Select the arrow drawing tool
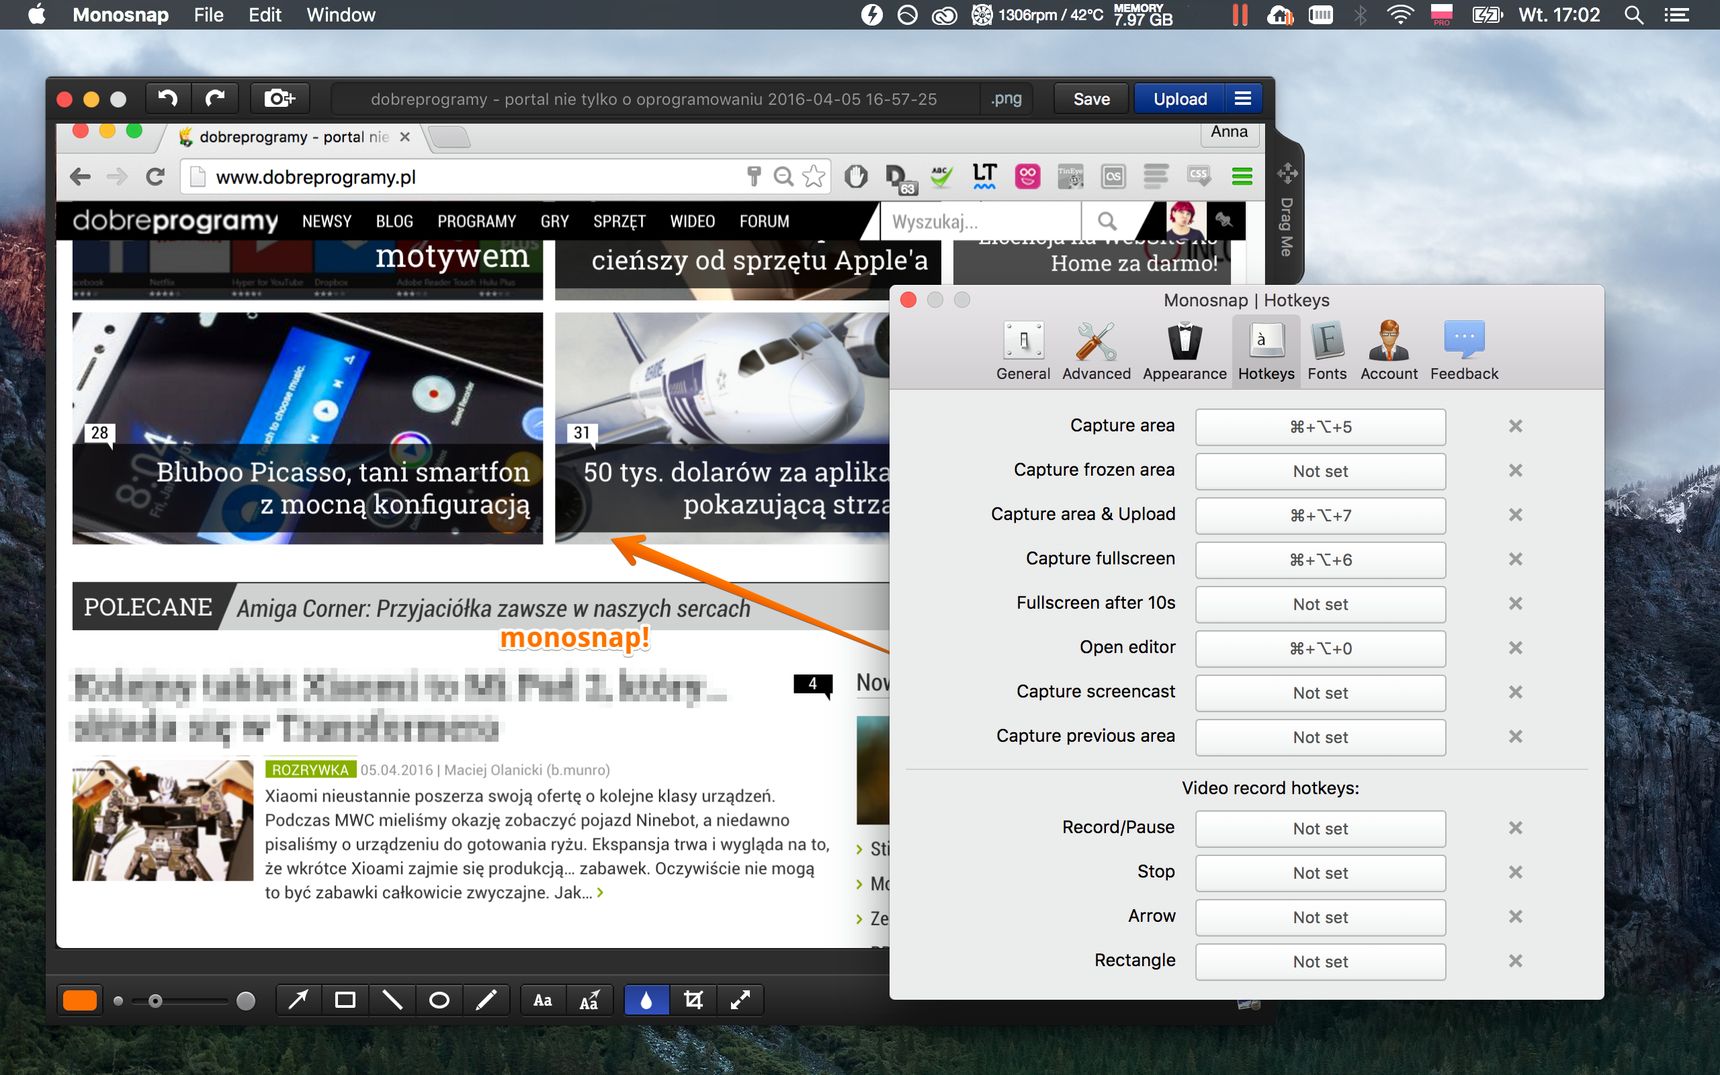Viewport: 1720px width, 1075px height. (x=298, y=1000)
